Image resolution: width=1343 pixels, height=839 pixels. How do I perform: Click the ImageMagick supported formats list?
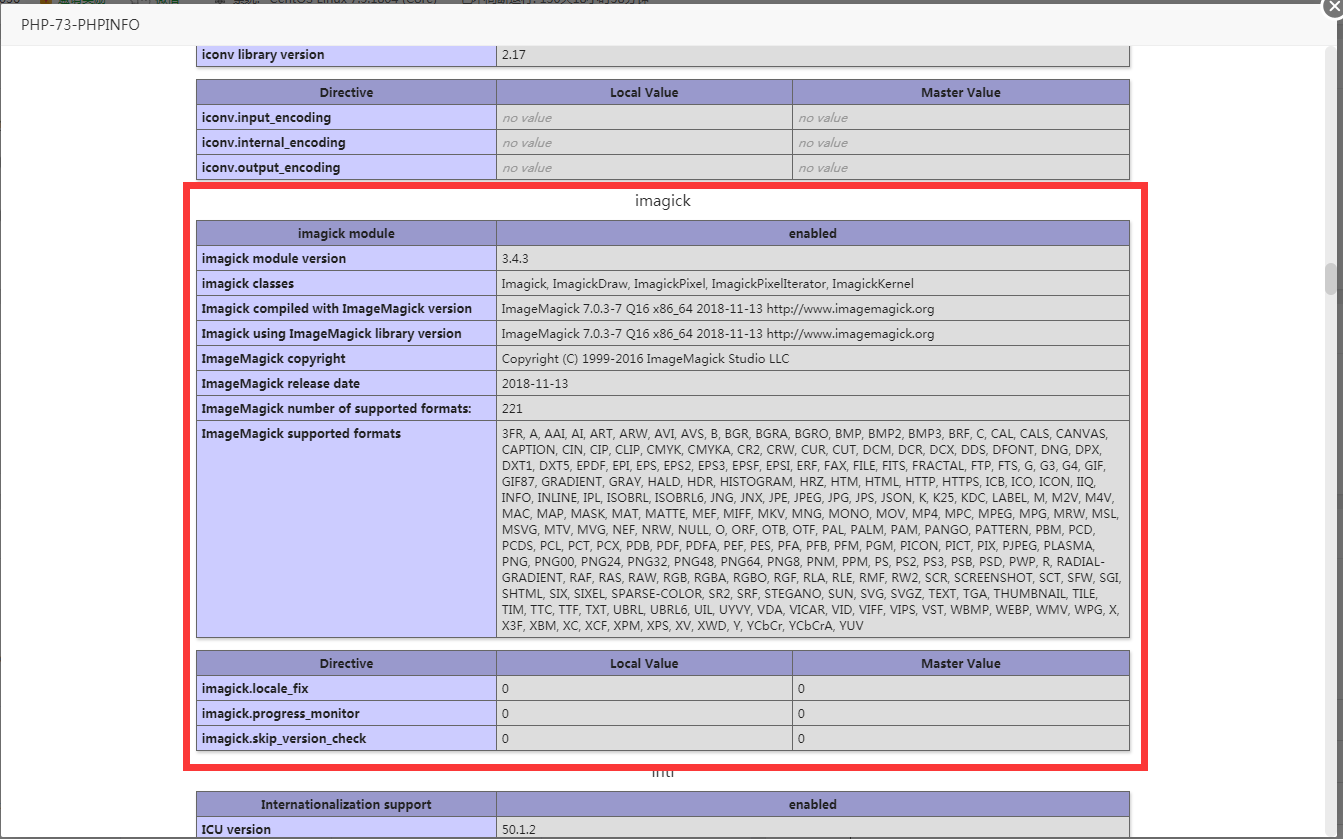[811, 530]
